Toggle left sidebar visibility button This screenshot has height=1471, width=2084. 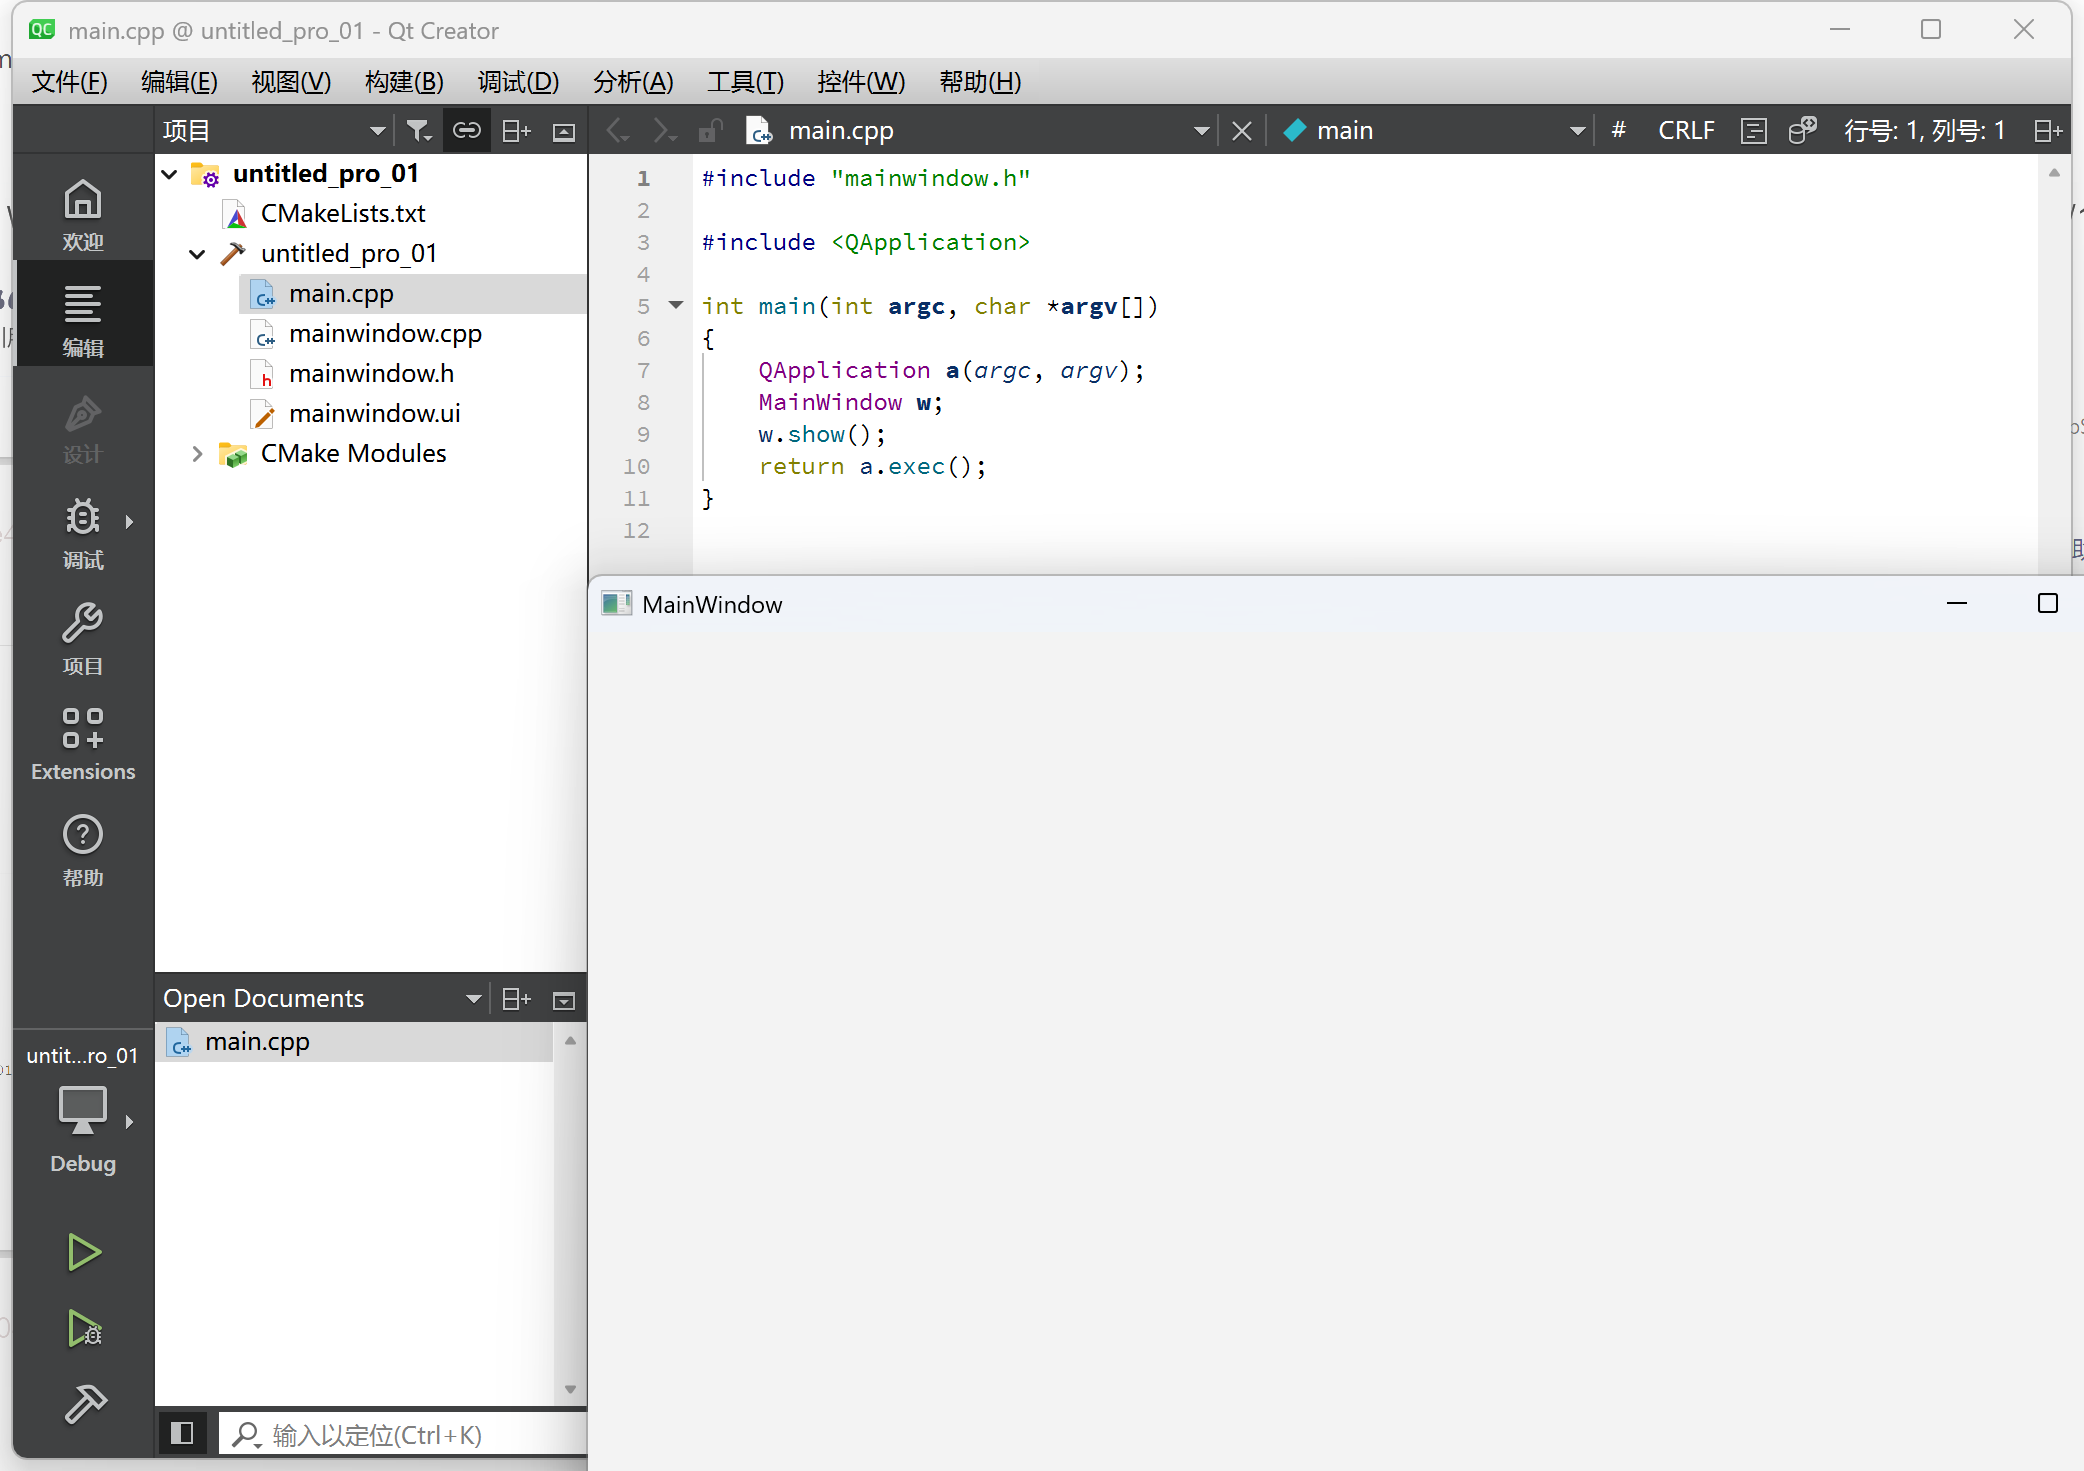click(182, 1434)
